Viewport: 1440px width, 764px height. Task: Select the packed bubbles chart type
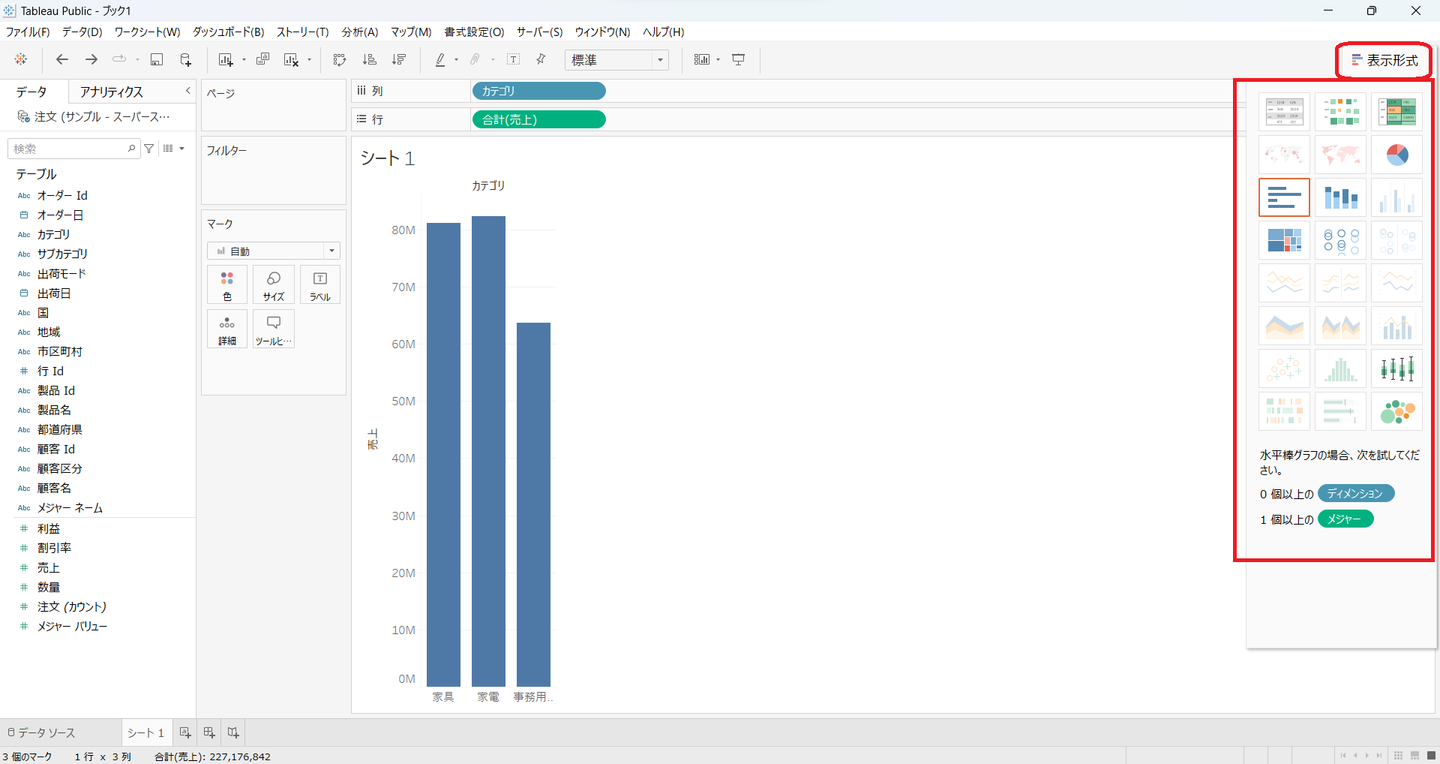click(x=1396, y=411)
